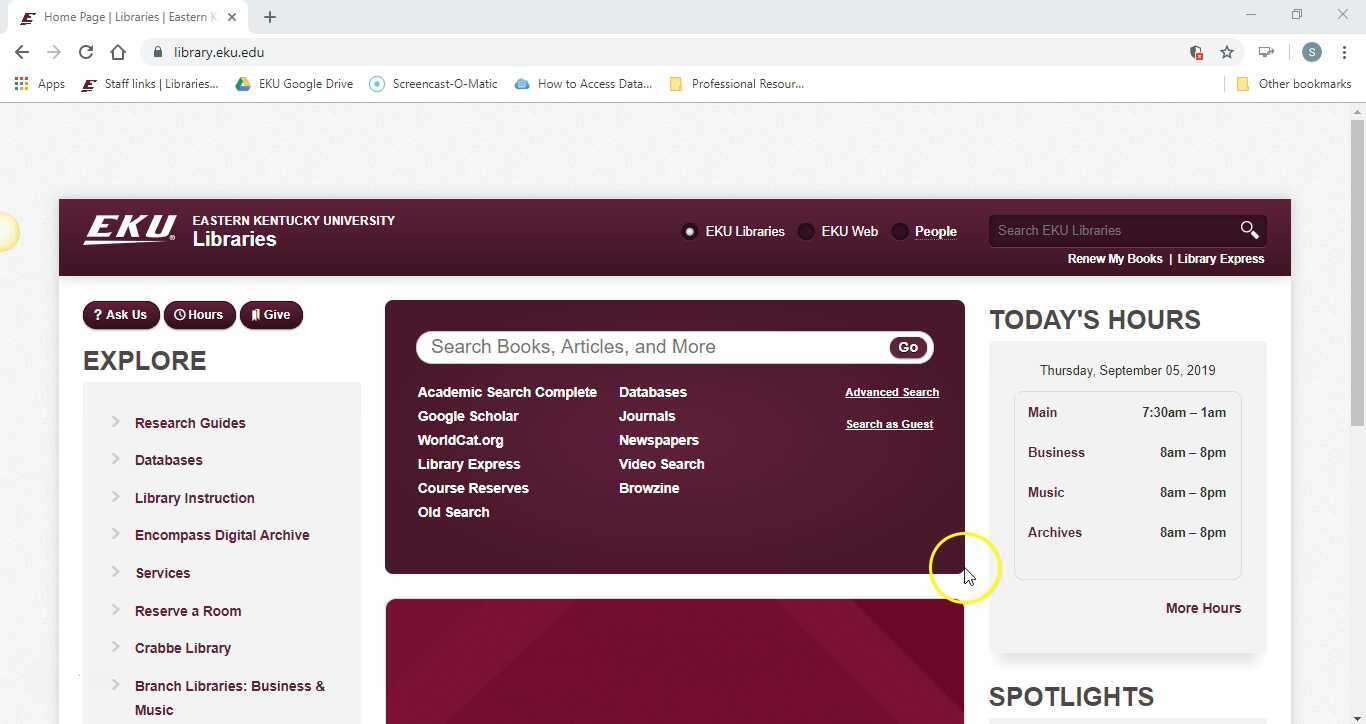Select the EKU Libraries radio button
Image resolution: width=1366 pixels, height=724 pixels.
pyautogui.click(x=689, y=231)
